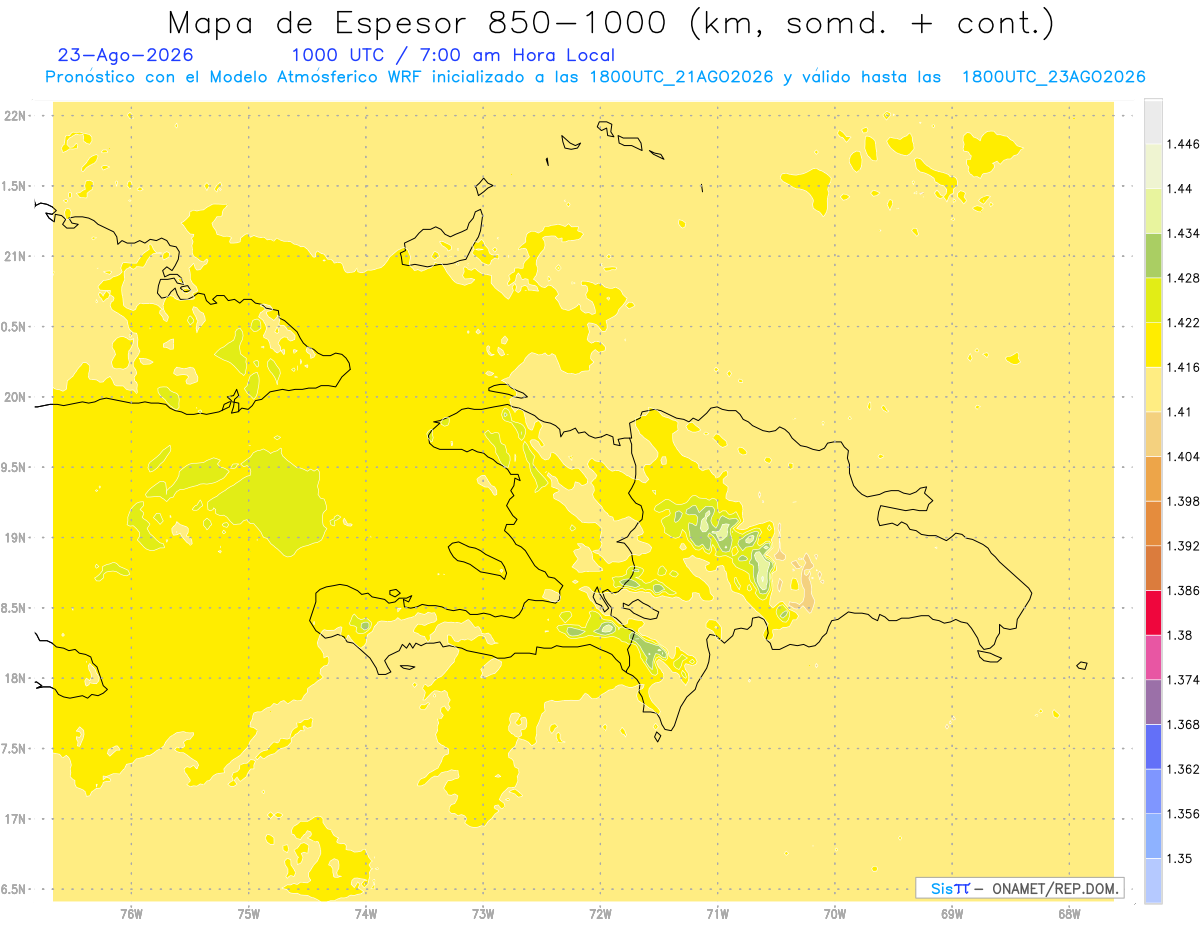Click the latitude axis label '7.5N'
Image resolution: width=1200 pixels, height=927 pixels.
point(15,749)
